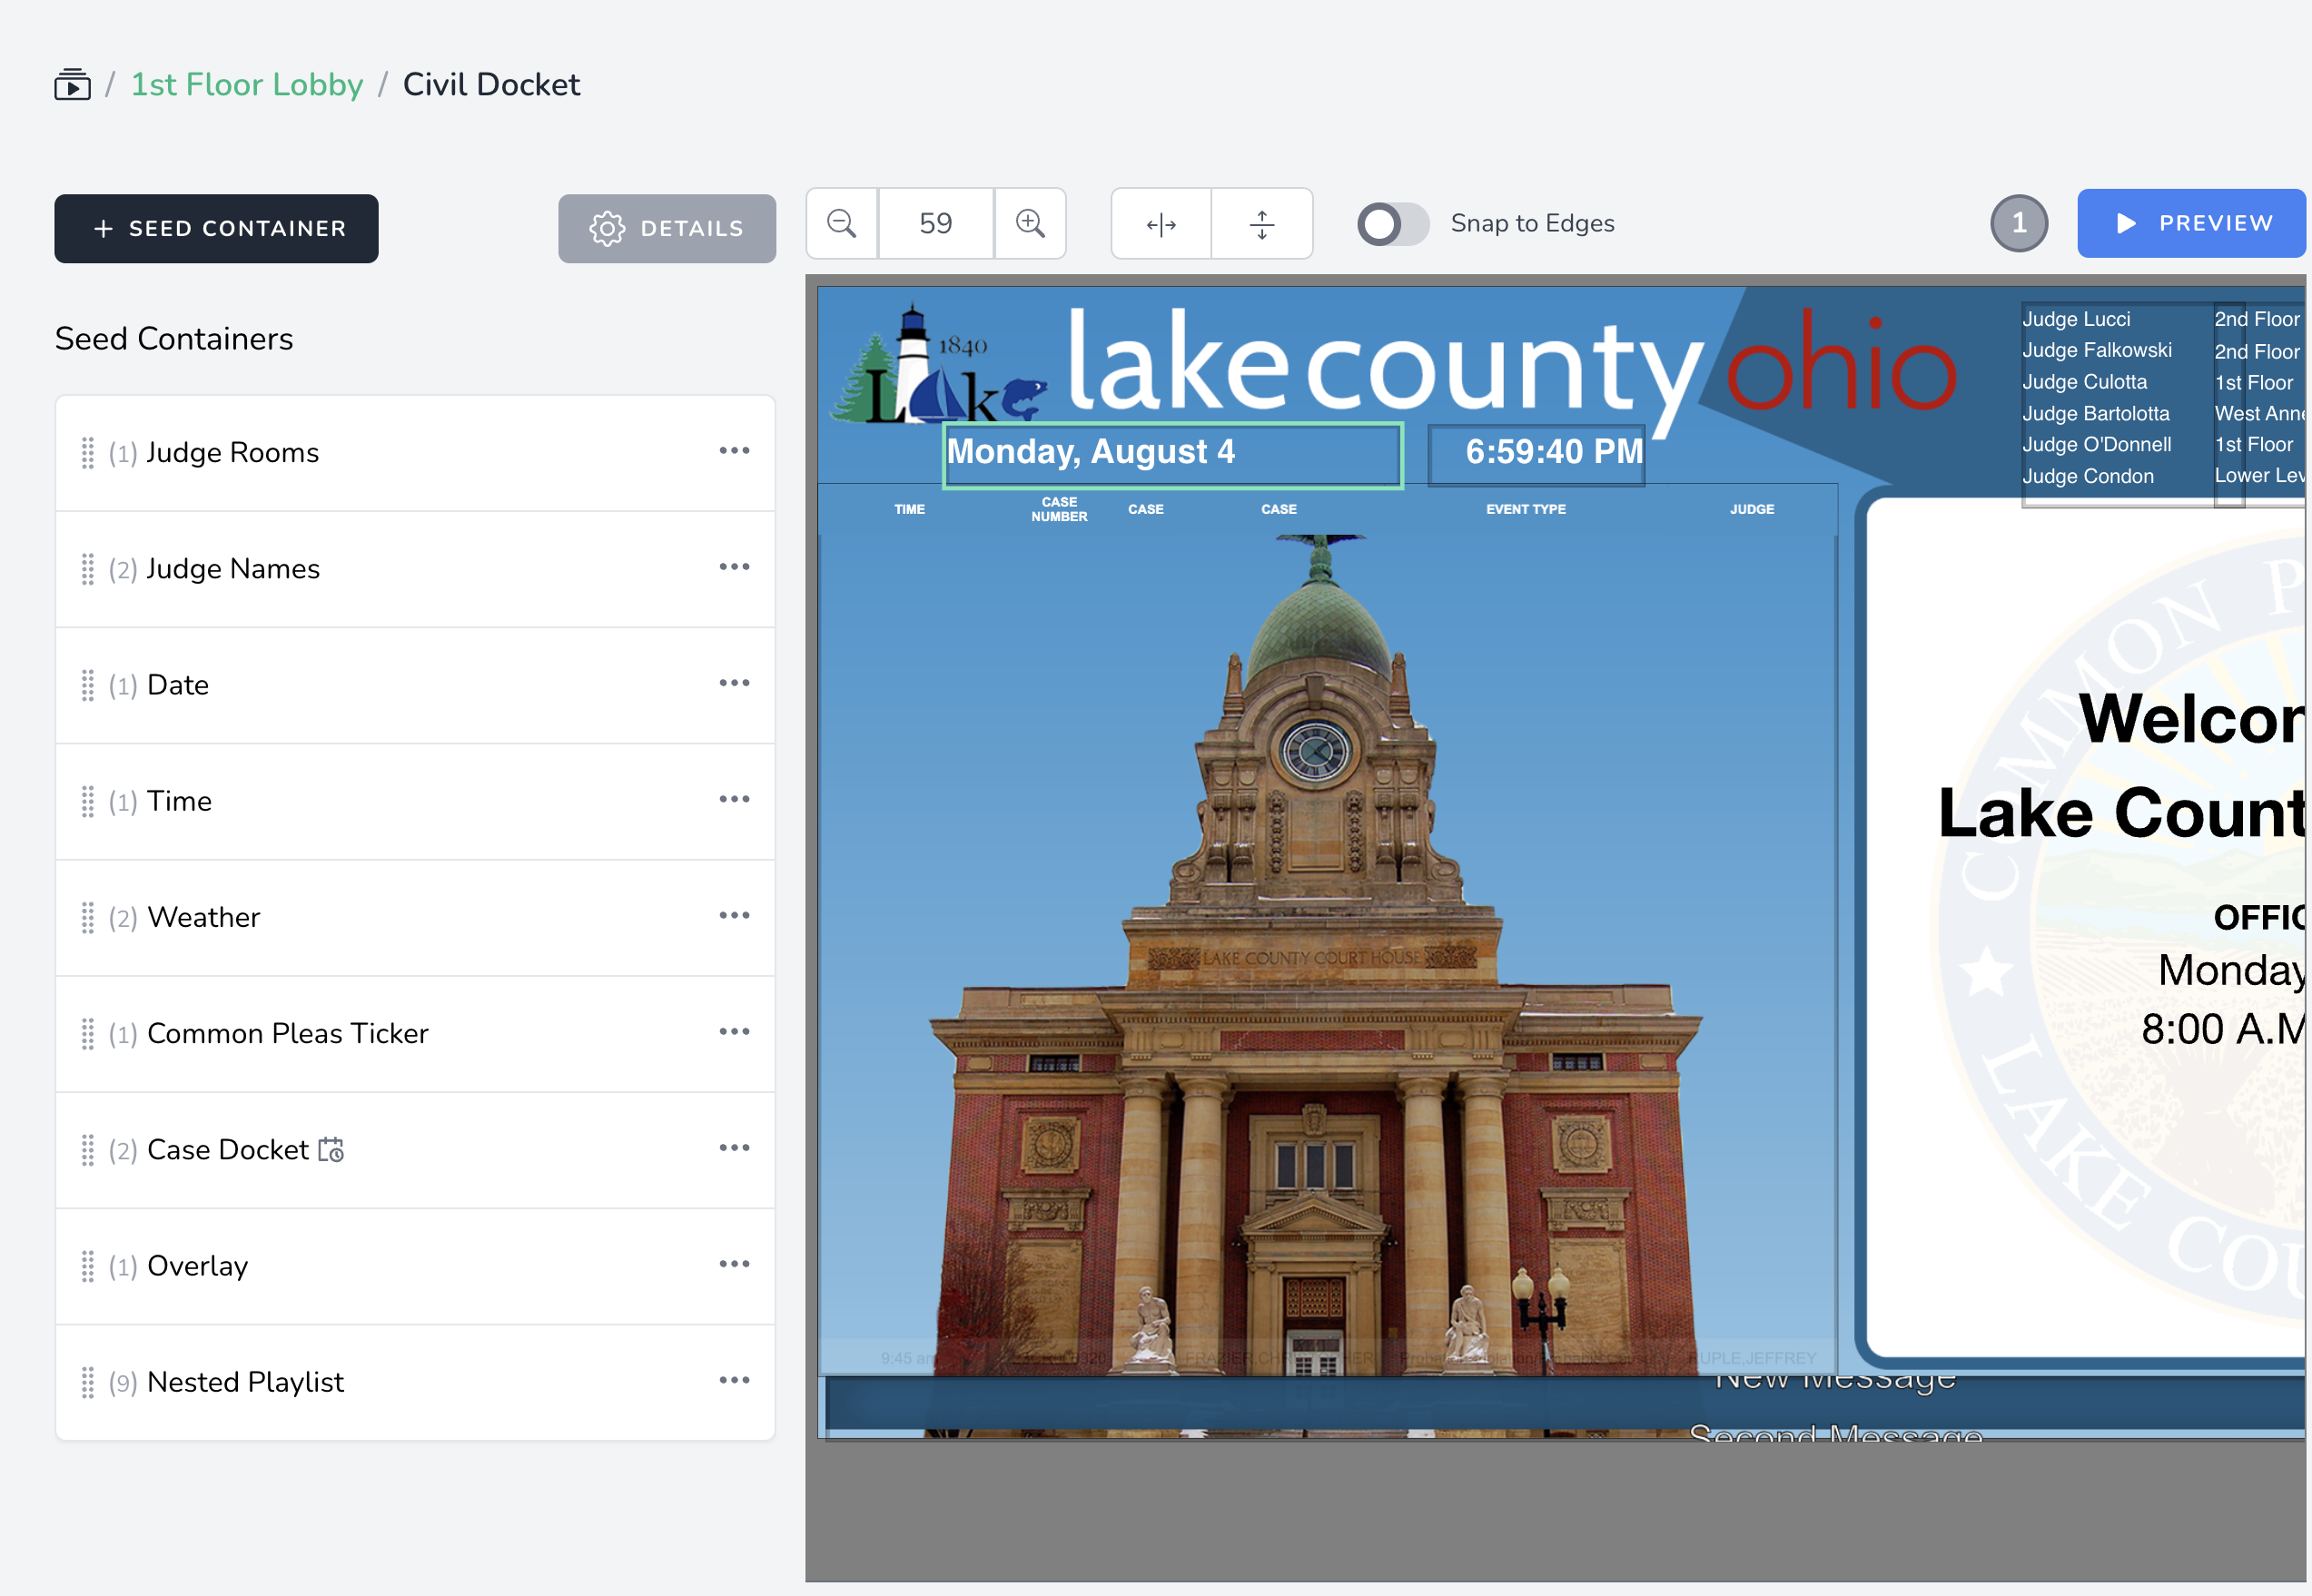This screenshot has width=2312, height=1596.
Task: Click the zoom out magnifier icon
Action: pos(842,223)
